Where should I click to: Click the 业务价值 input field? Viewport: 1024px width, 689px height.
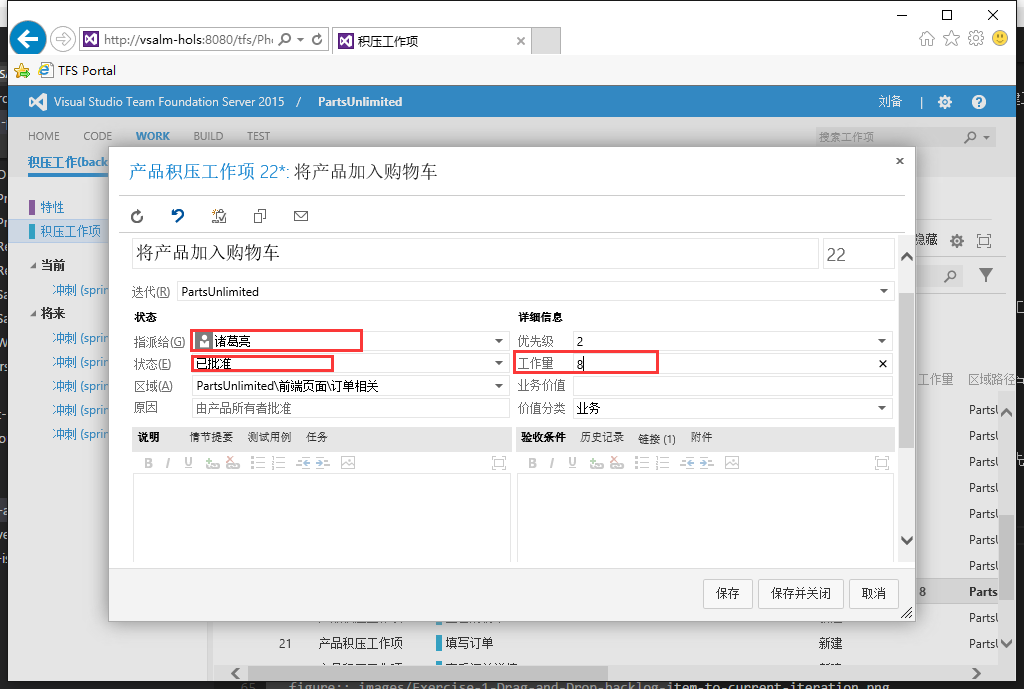click(732, 386)
